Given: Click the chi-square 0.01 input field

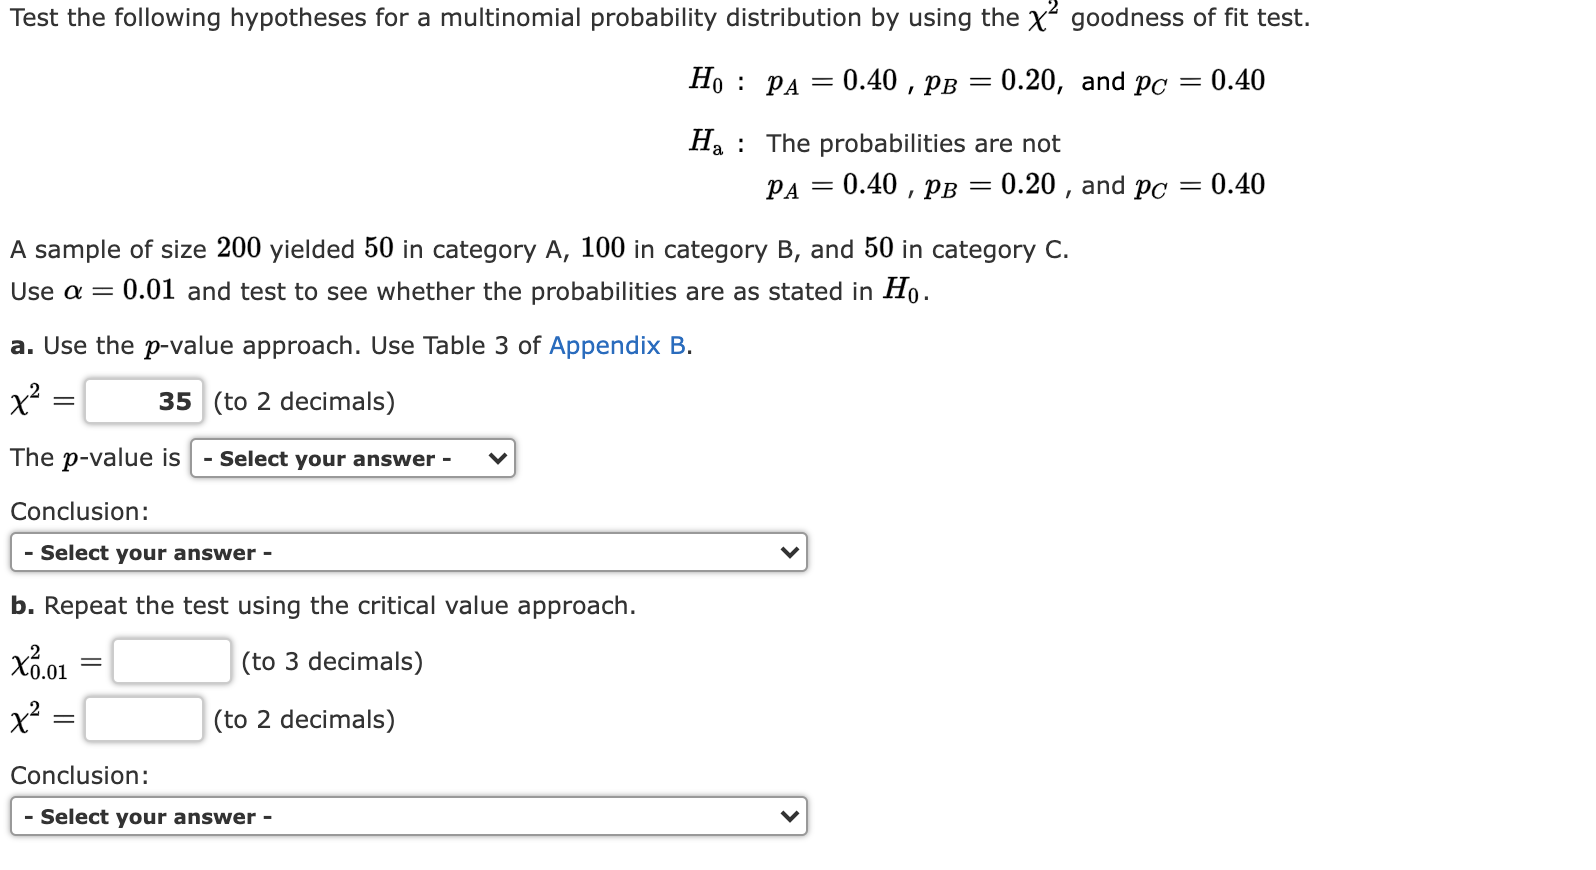Looking at the screenshot, I should [170, 660].
